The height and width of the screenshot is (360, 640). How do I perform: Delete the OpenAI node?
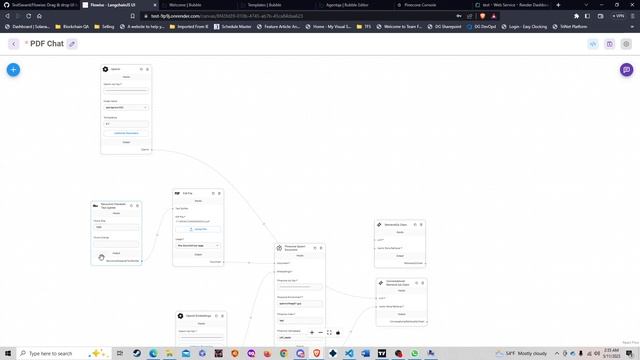(147, 69)
